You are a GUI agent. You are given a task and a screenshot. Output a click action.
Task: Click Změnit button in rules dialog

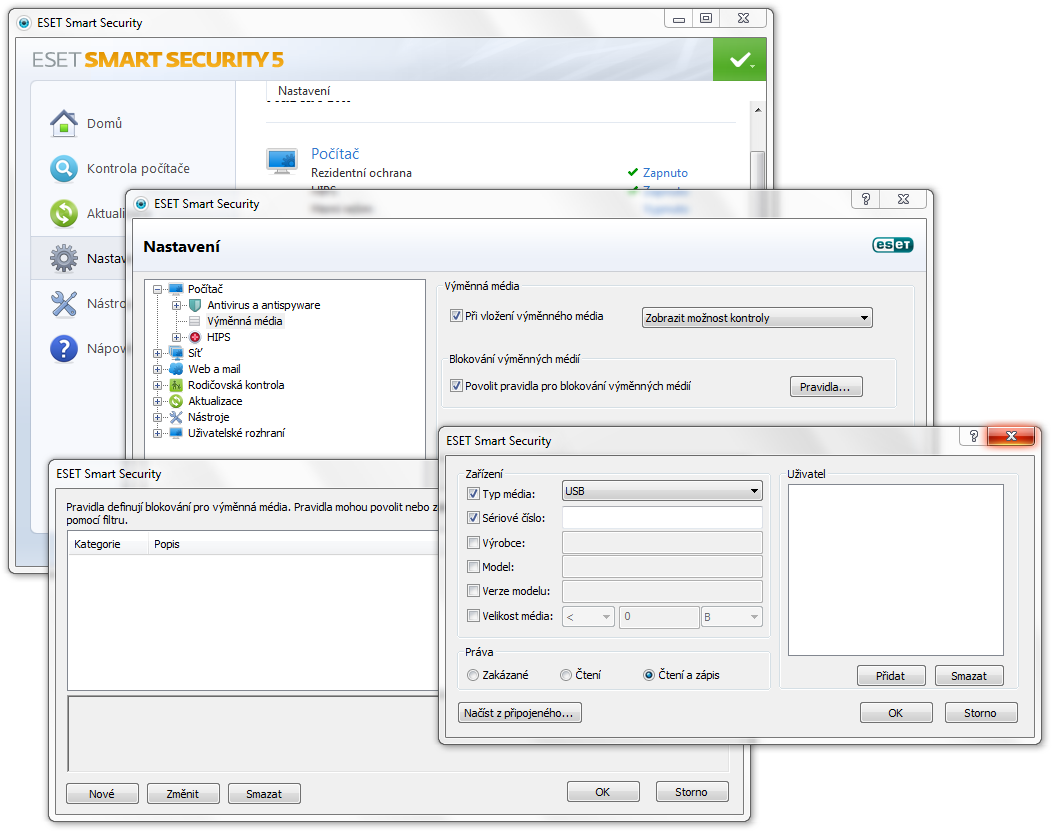click(x=183, y=794)
